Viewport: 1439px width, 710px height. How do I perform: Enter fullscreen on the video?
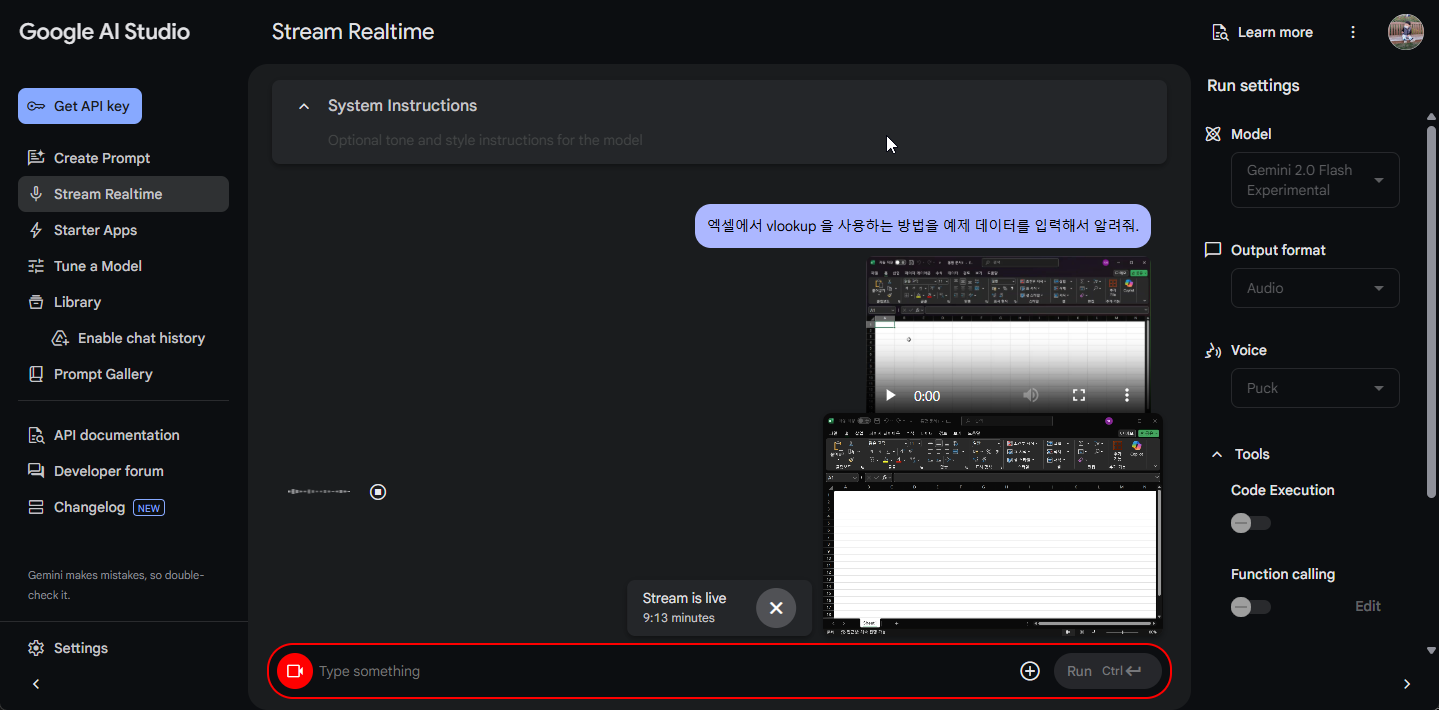coord(1079,395)
